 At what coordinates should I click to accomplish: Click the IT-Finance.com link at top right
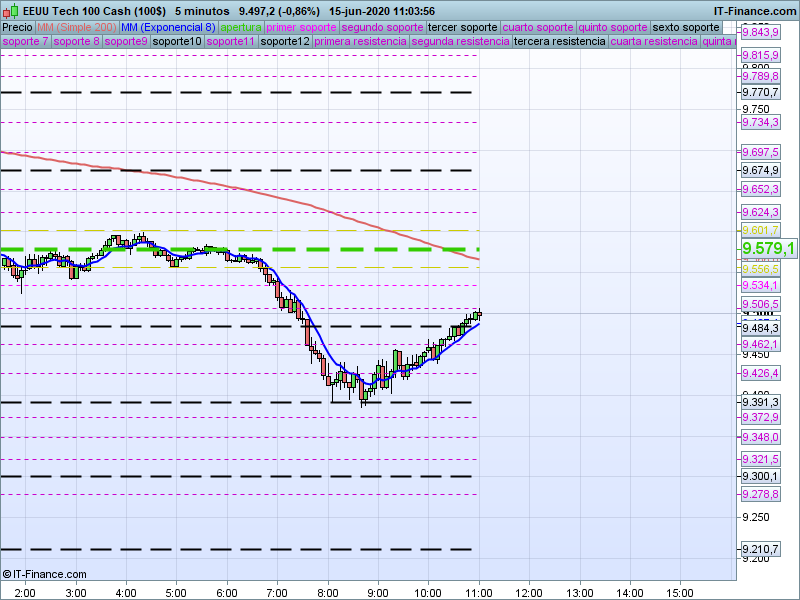click(x=755, y=10)
